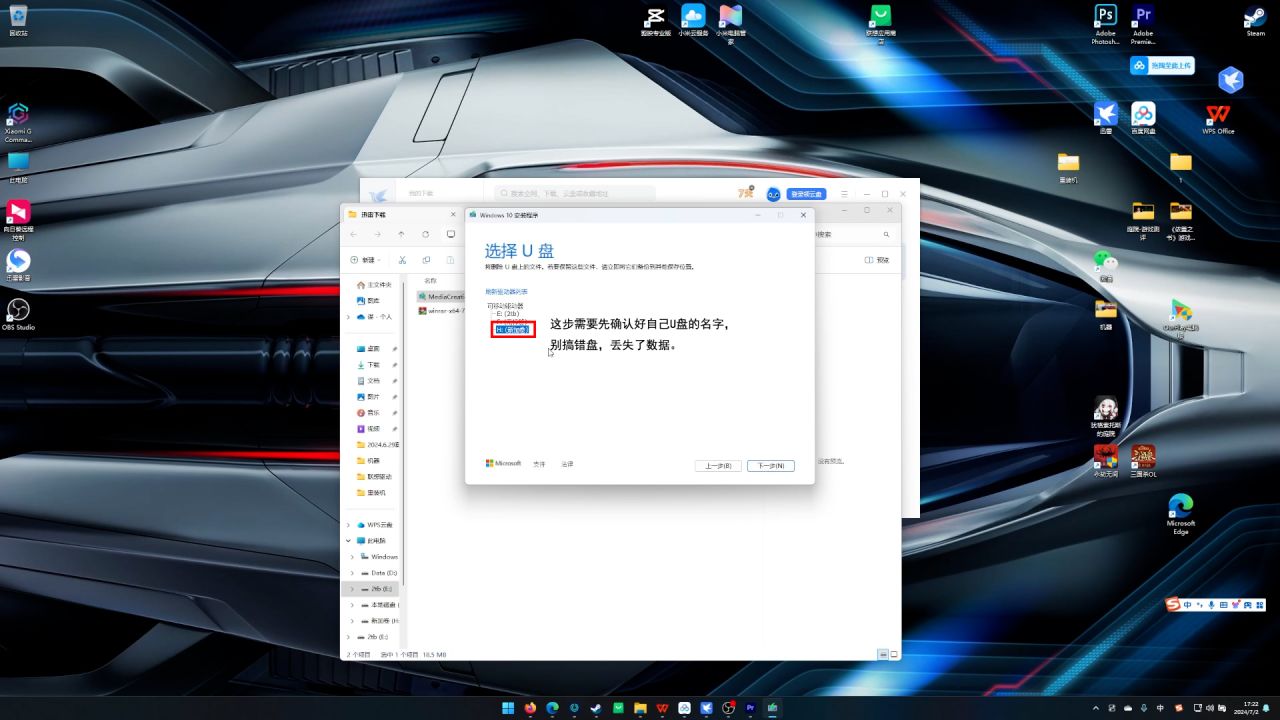Click the File Explorer refresh icon
This screenshot has height=720, width=1280.
426,234
